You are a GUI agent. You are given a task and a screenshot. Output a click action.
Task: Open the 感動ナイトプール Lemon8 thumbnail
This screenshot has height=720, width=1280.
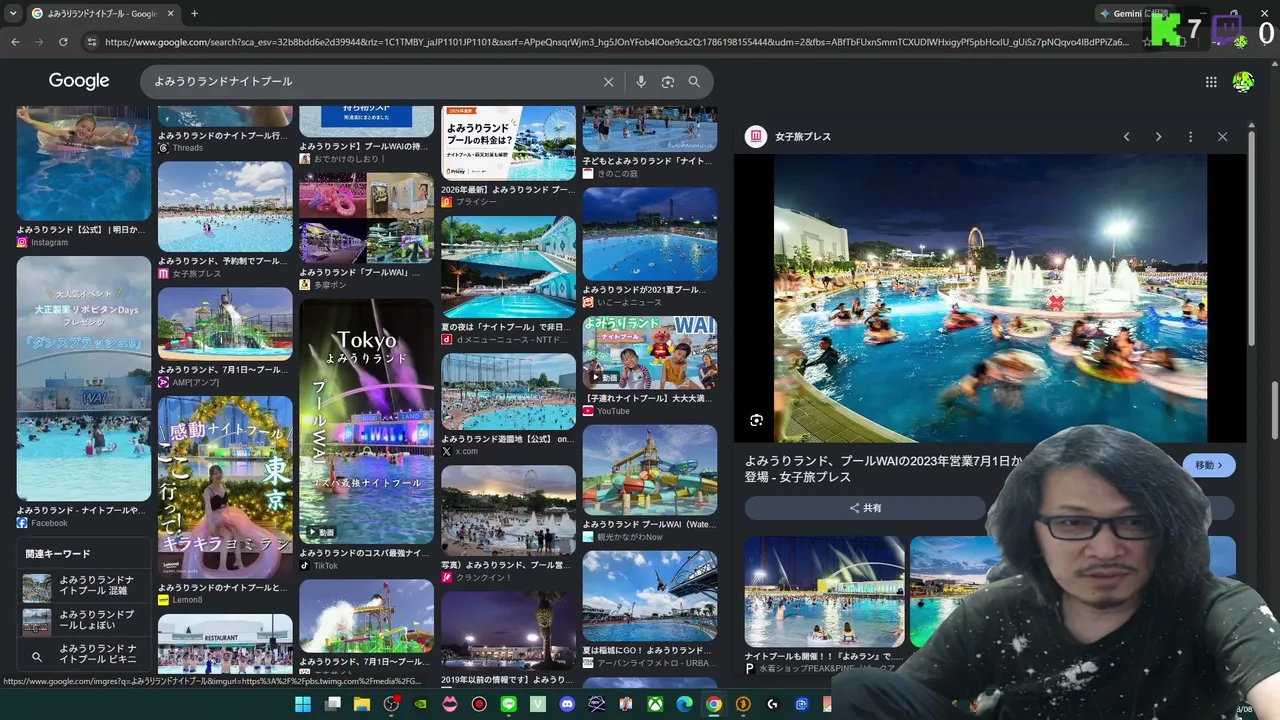click(x=225, y=487)
